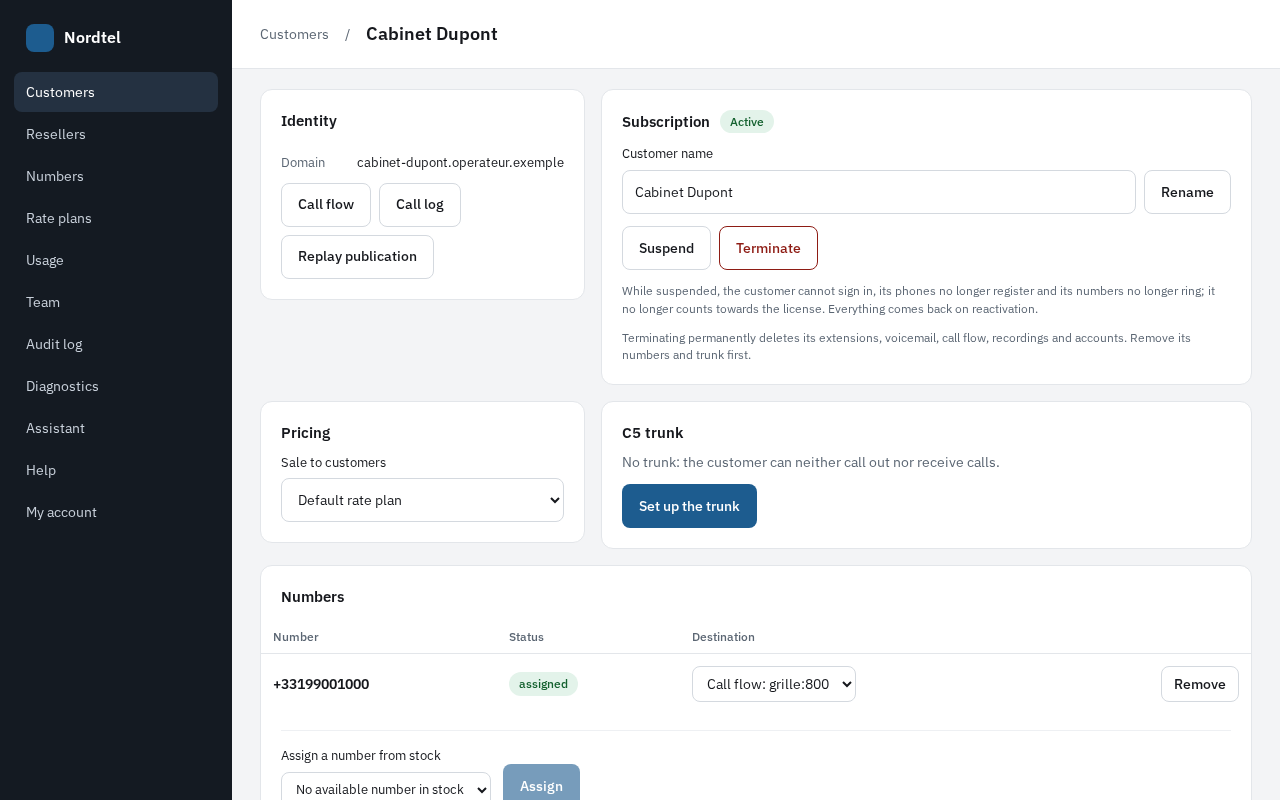Click Replay publication button
The image size is (1280, 800).
click(x=357, y=257)
